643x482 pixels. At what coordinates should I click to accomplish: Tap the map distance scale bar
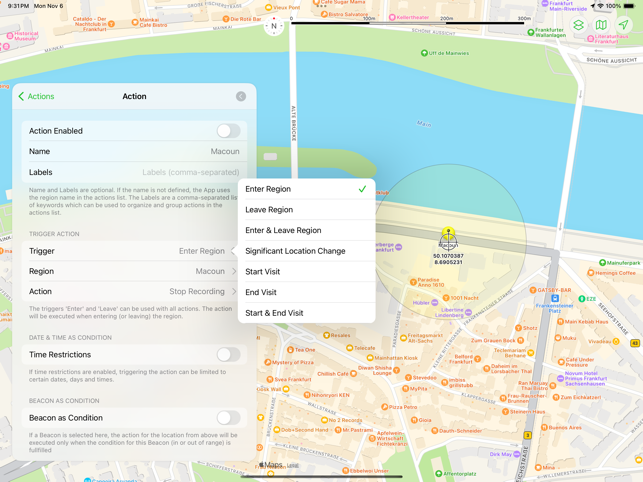pos(407,21)
